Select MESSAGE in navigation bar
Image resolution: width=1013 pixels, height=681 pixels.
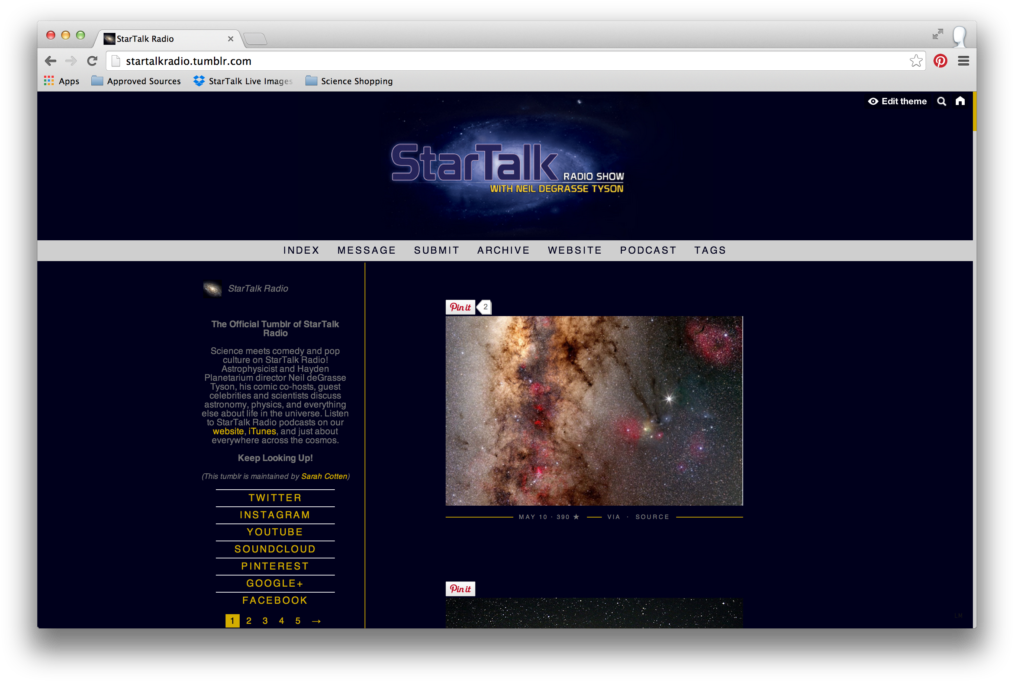click(x=366, y=250)
